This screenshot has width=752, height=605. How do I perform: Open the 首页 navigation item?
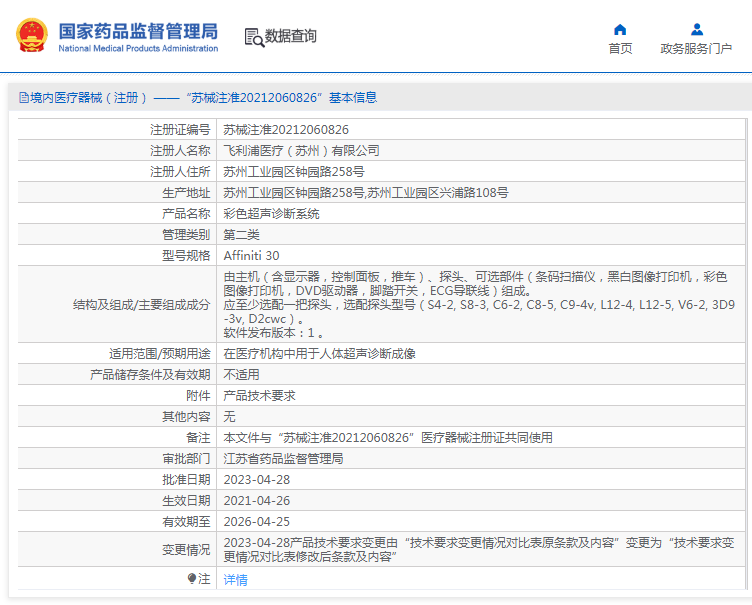620,49
